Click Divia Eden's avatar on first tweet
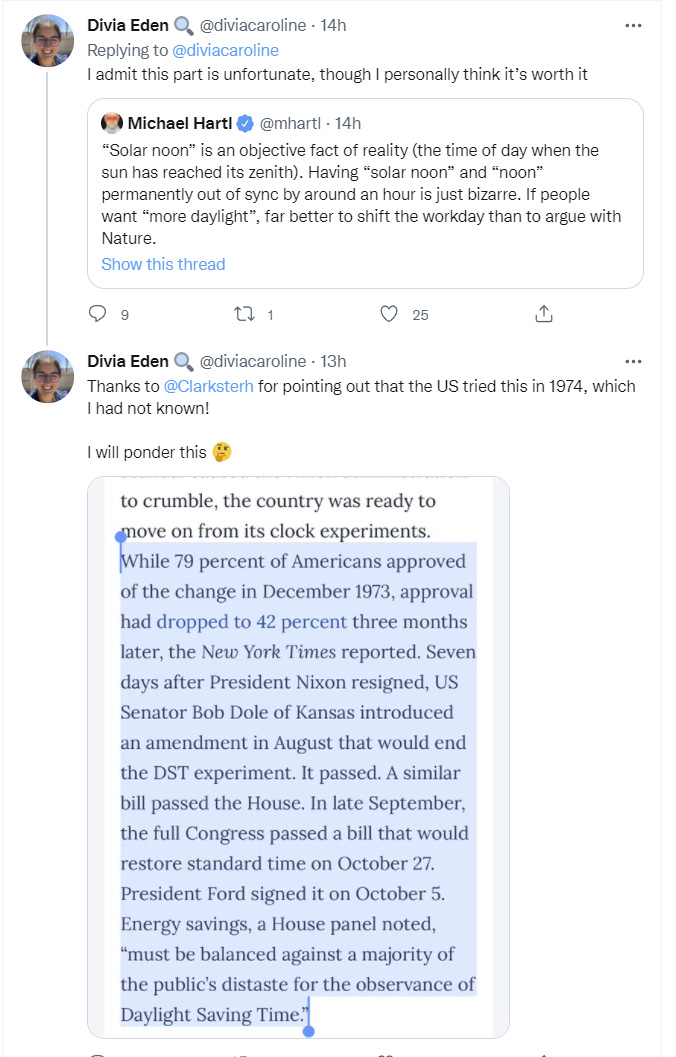The width and height of the screenshot is (676, 1057). (x=47, y=41)
